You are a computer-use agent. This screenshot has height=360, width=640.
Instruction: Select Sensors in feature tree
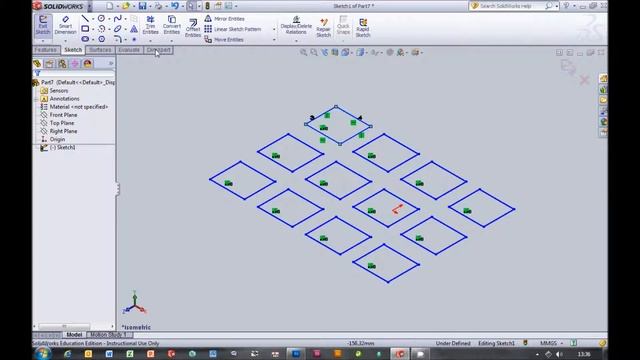54,91
